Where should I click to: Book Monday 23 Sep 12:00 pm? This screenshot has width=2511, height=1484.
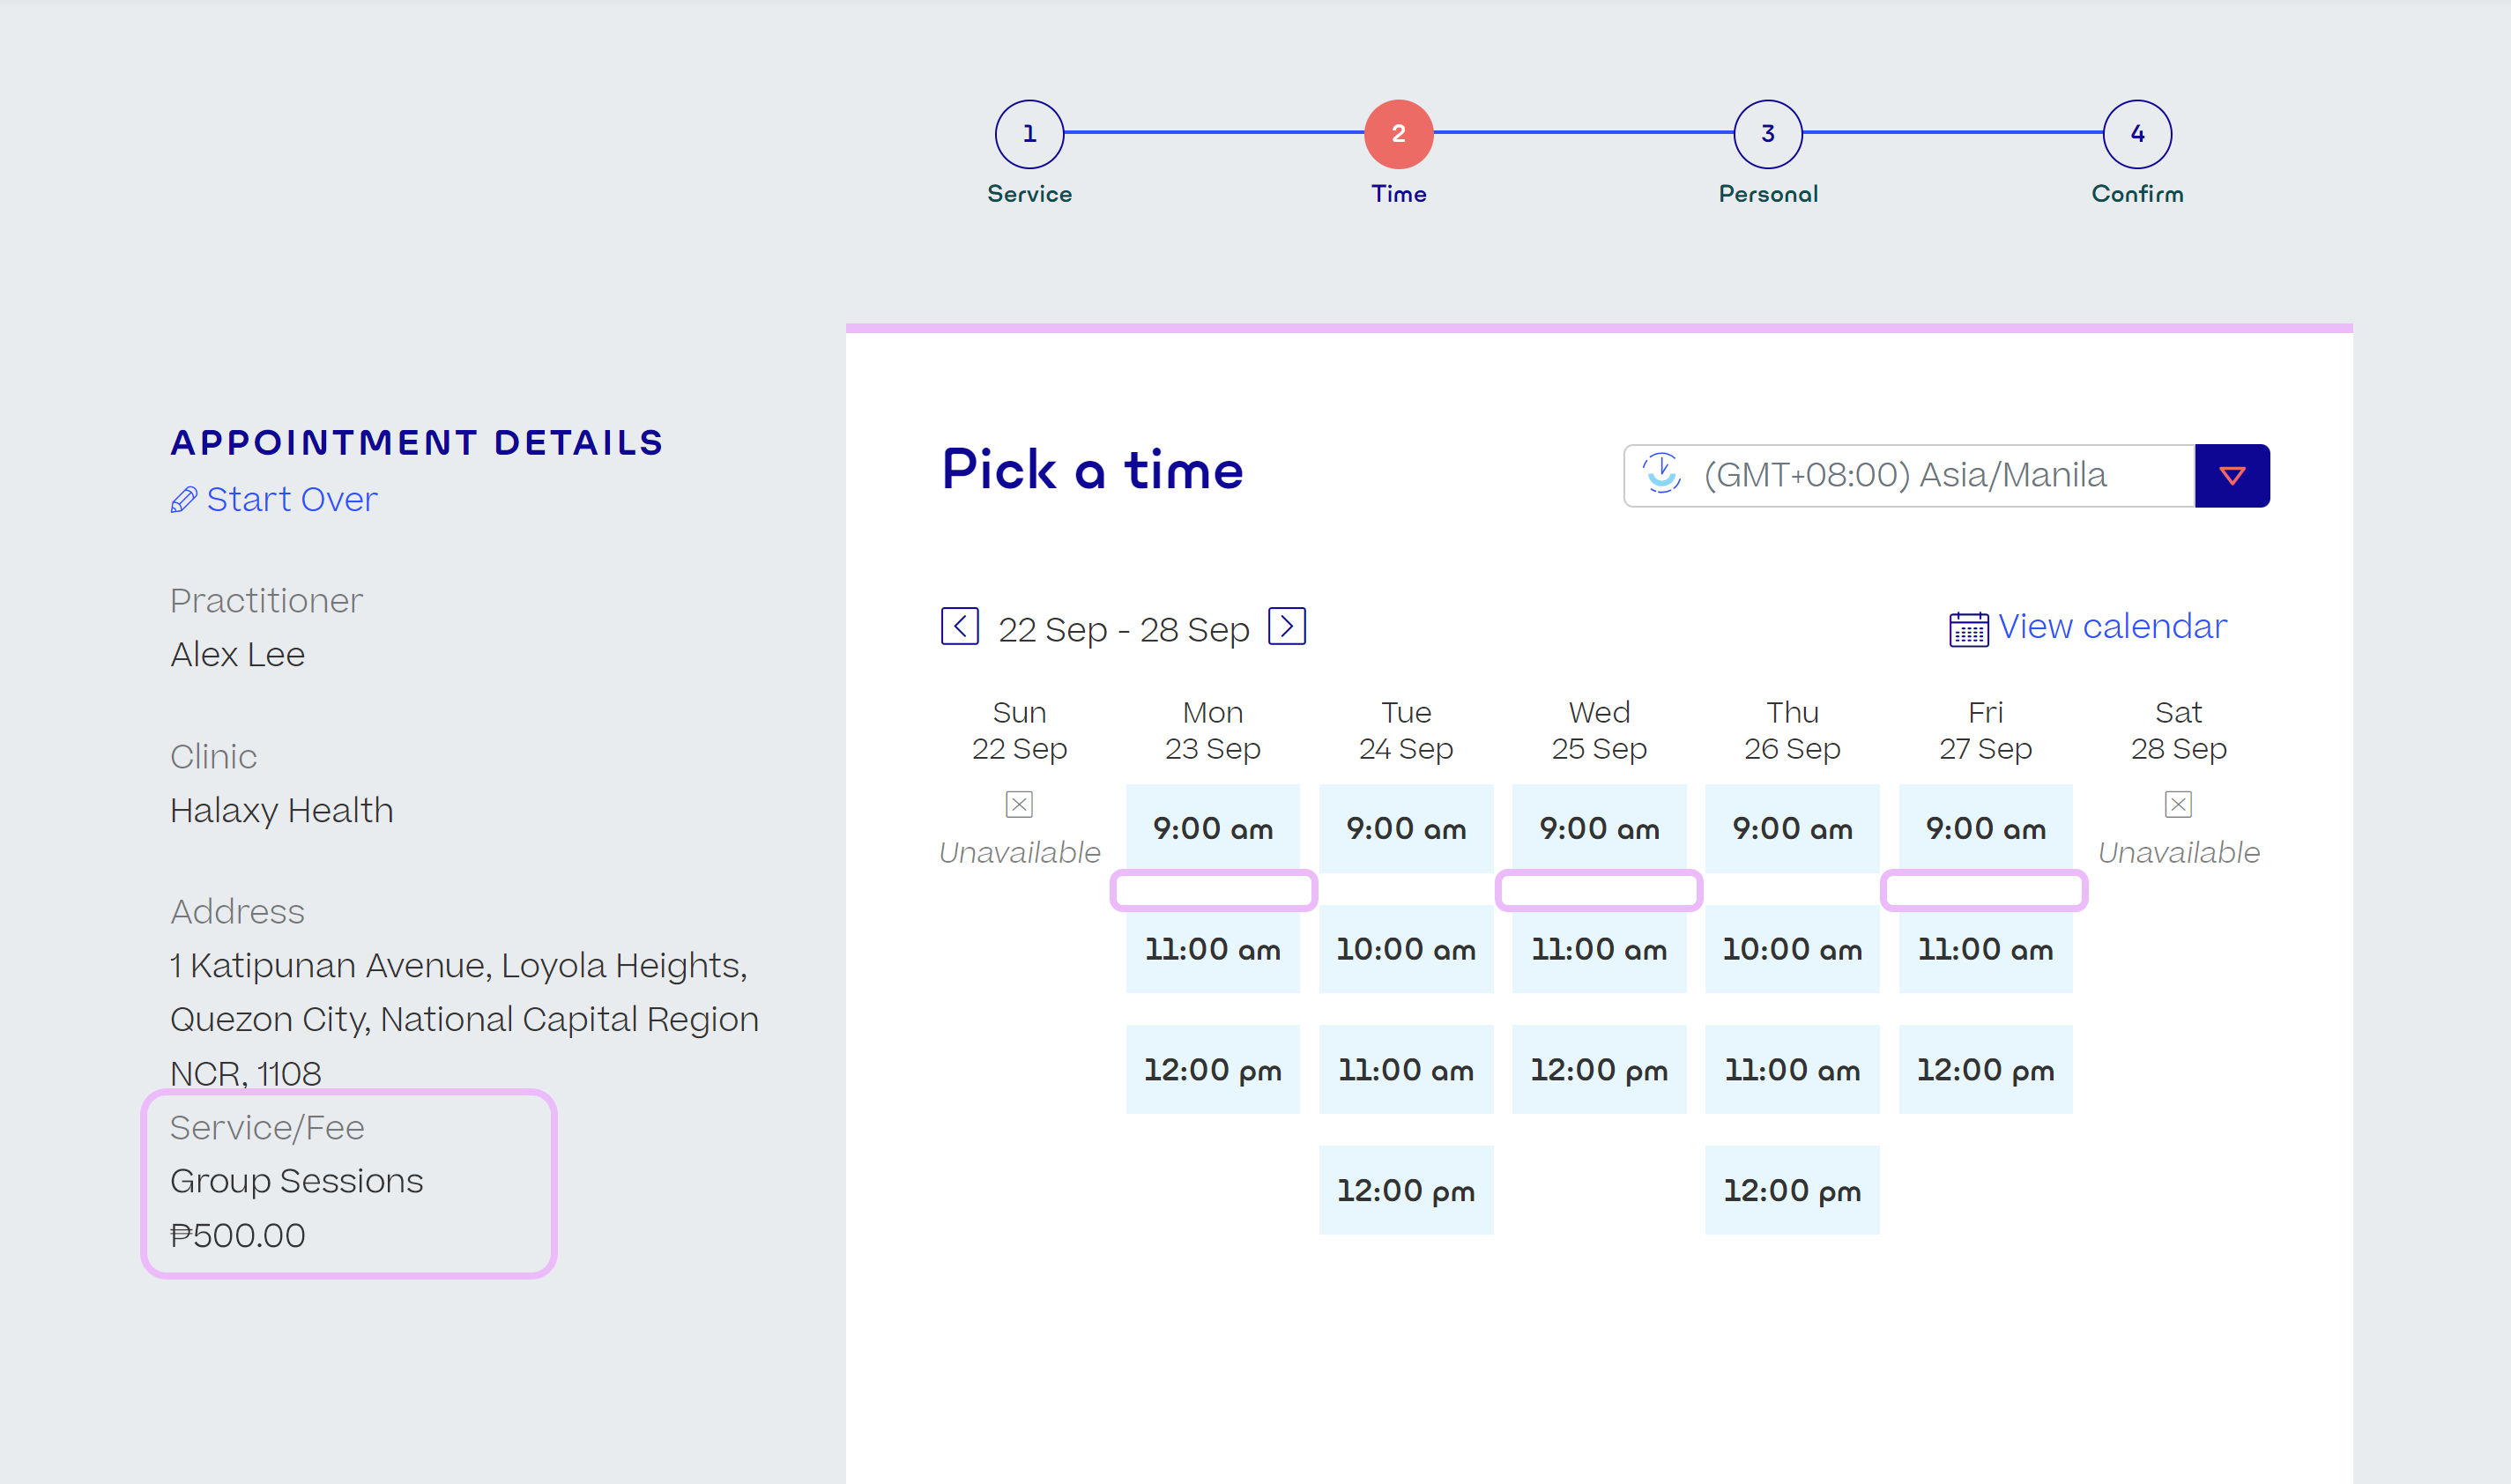(x=1212, y=1070)
